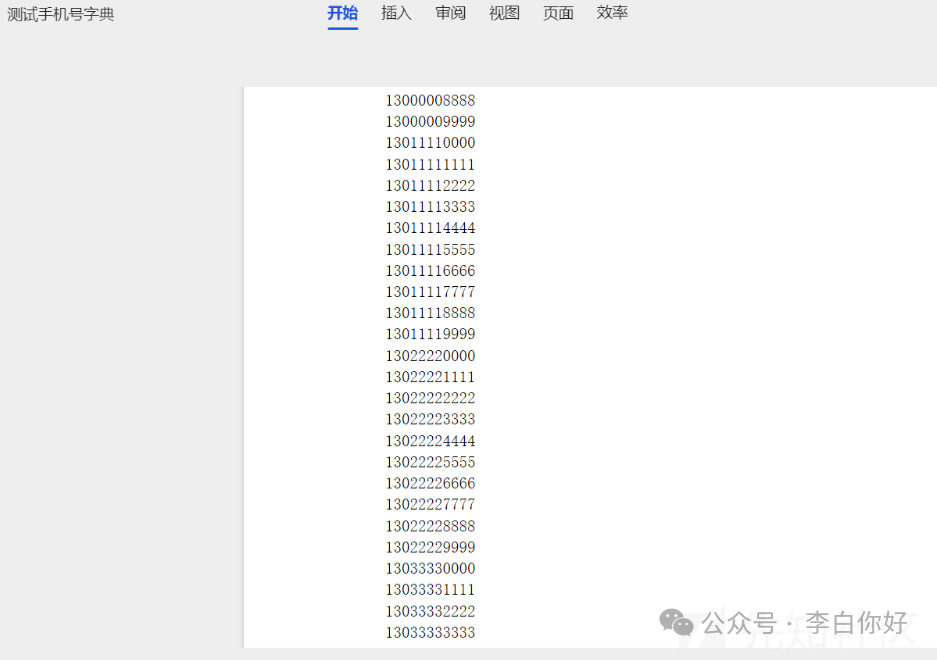Open the 视图 tab
This screenshot has height=660, width=937.
[504, 14]
